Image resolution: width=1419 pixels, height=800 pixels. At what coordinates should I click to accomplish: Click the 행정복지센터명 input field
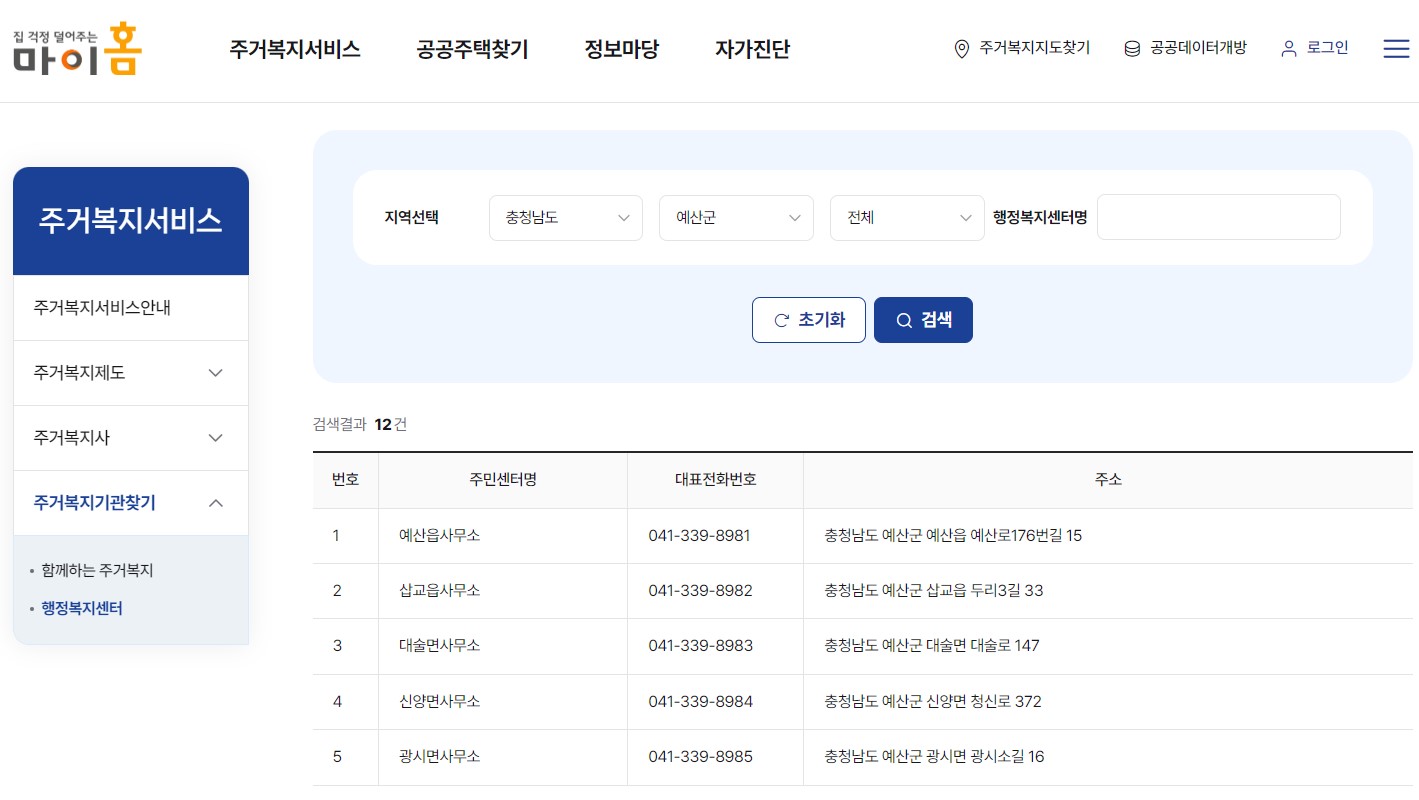(1218, 216)
